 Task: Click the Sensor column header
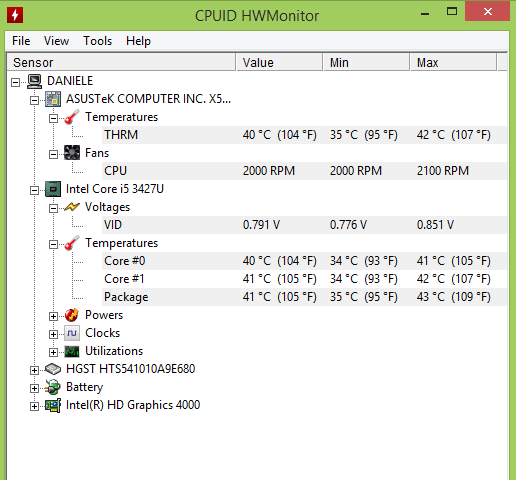pos(121,62)
